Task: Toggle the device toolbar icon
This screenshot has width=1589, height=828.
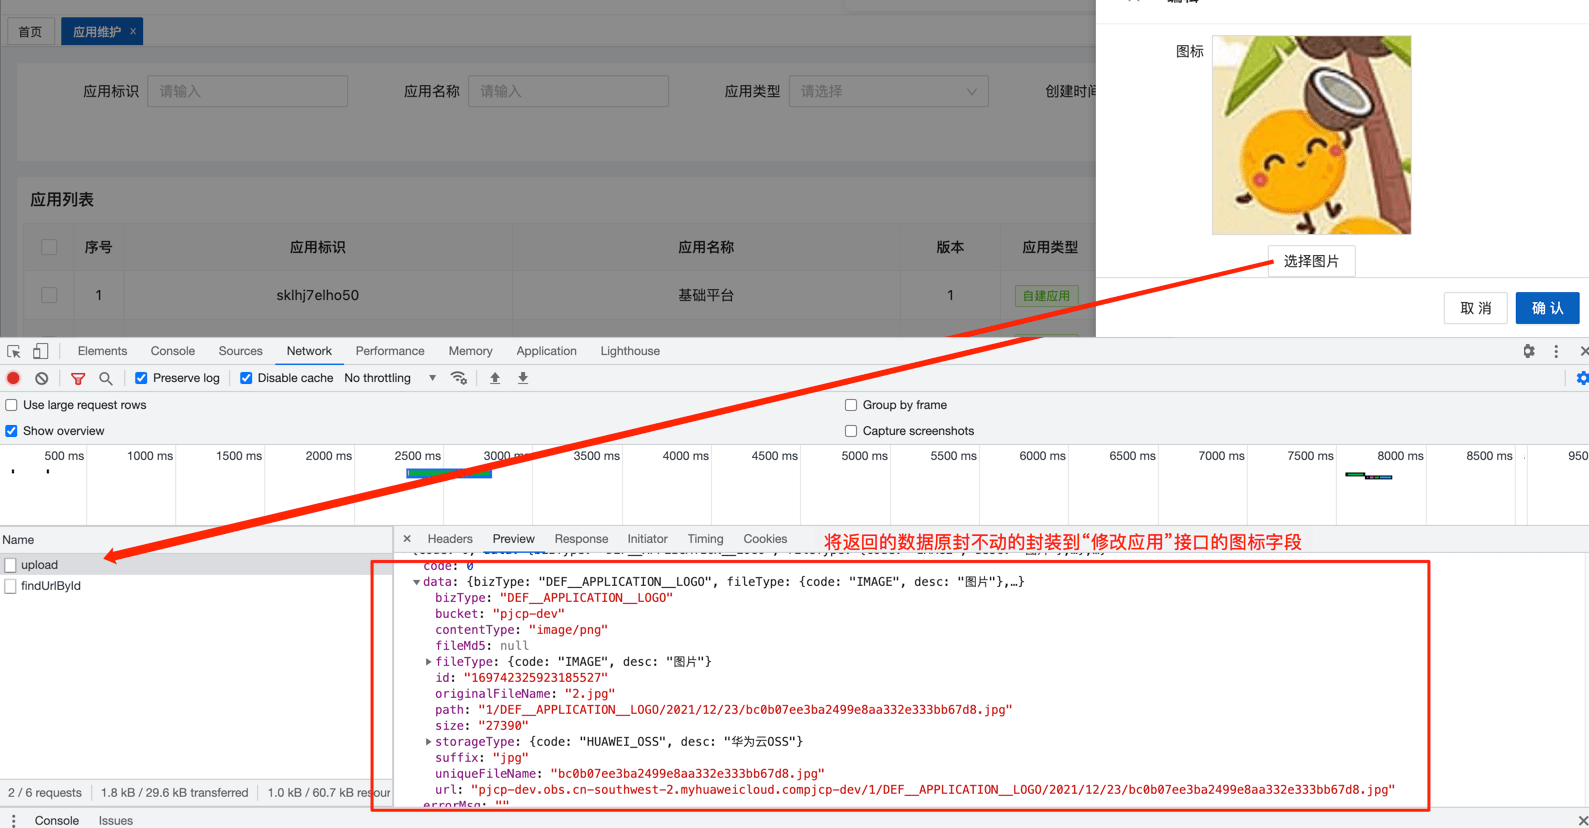Action: coord(41,351)
